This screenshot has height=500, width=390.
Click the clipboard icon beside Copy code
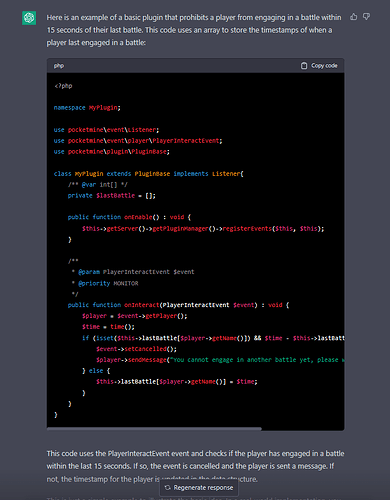pos(304,66)
